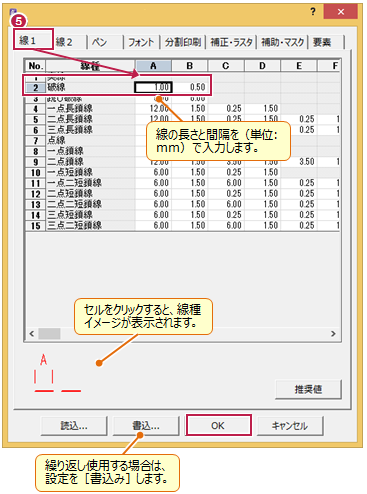367x494 pixels.
Task: Click the horizontal scrollbar thumb
Action: pyautogui.click(x=49, y=333)
